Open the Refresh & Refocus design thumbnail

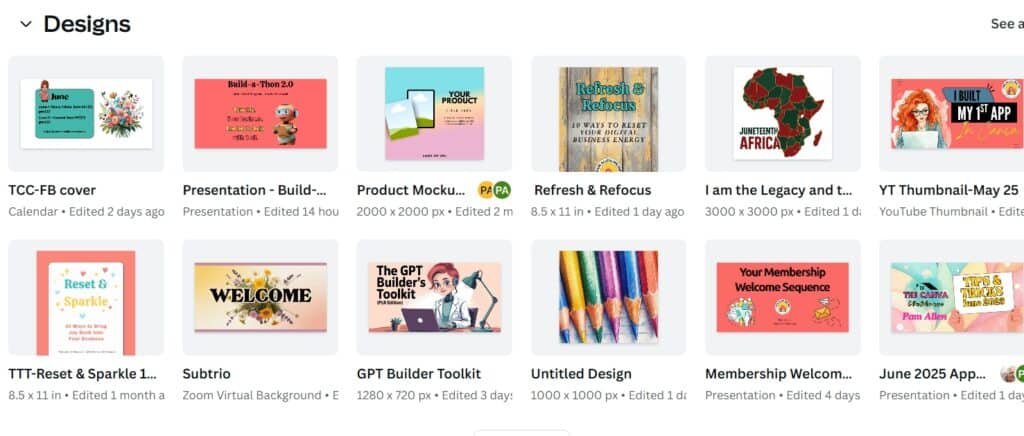[609, 114]
